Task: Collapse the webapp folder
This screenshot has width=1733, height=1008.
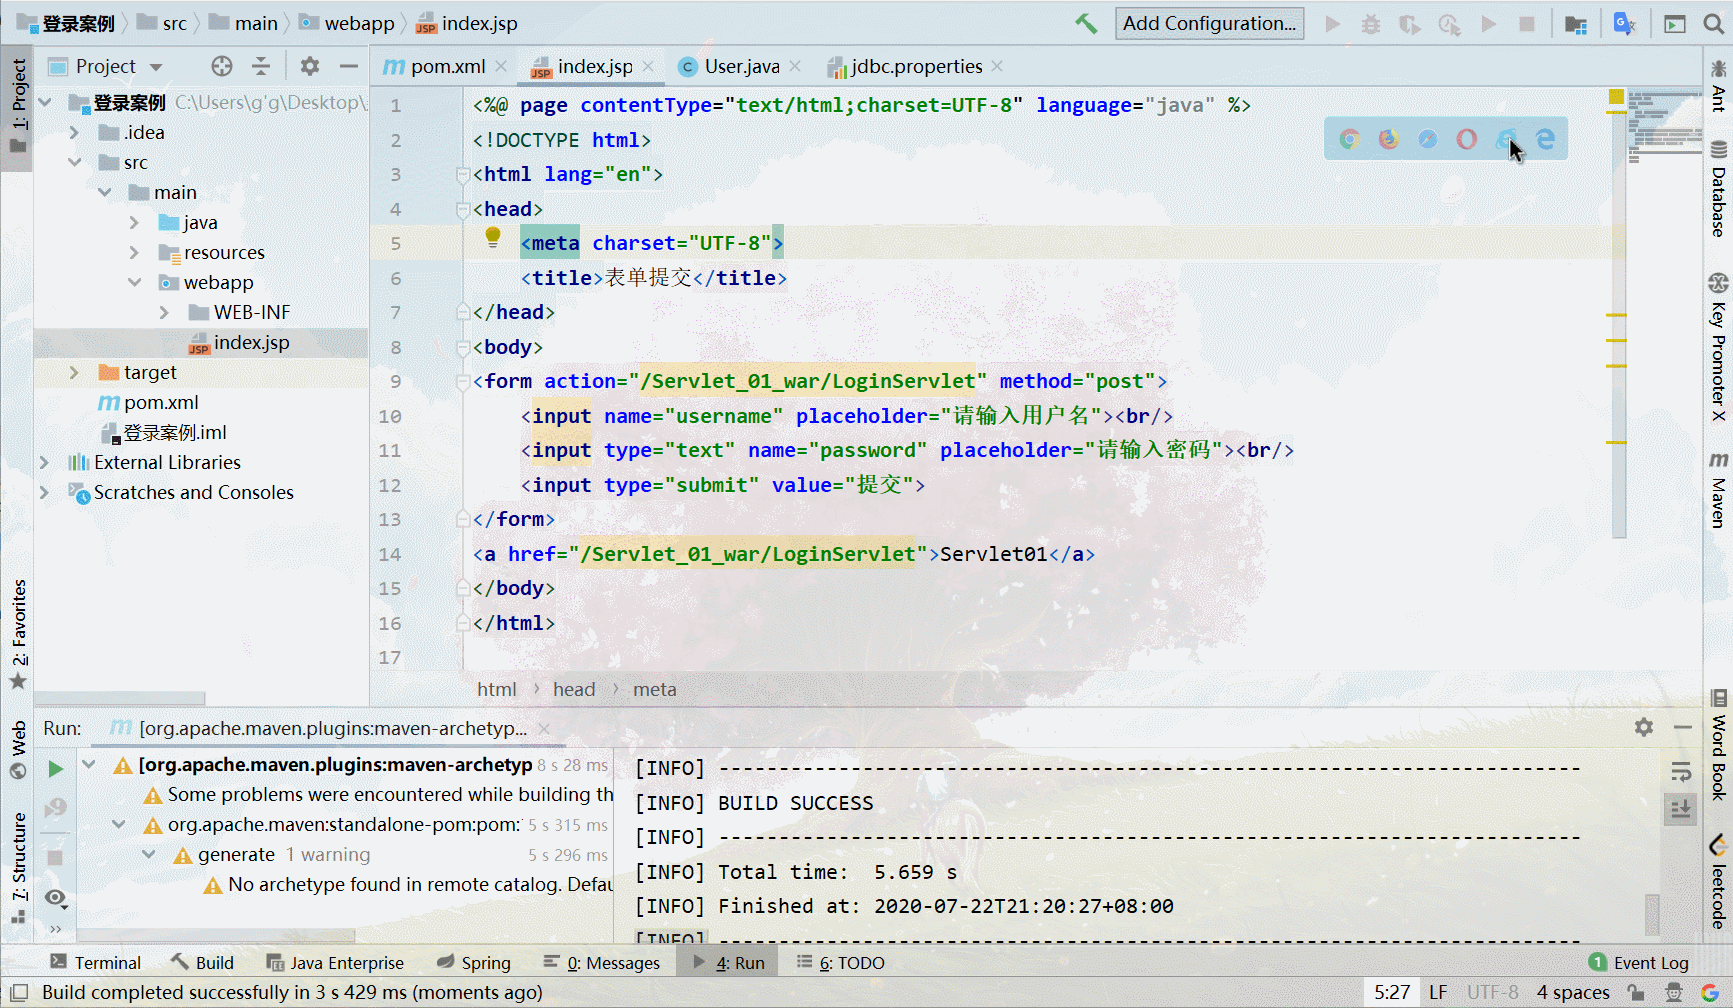Action: (x=134, y=282)
